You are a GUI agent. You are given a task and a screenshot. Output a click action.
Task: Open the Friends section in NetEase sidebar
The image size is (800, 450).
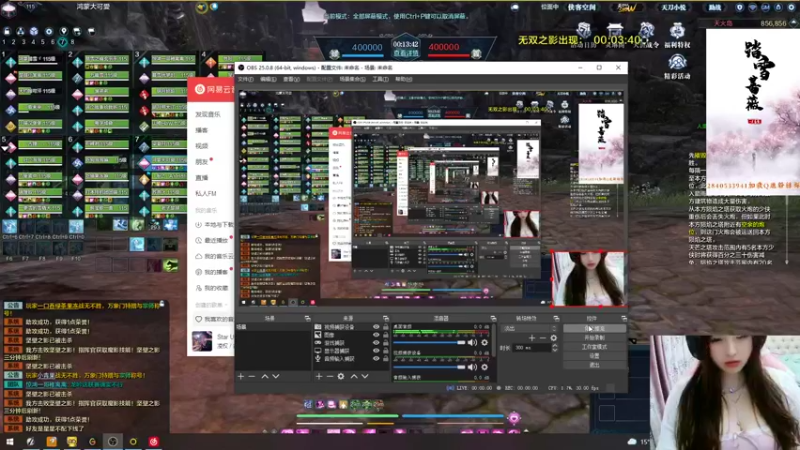click(x=202, y=162)
